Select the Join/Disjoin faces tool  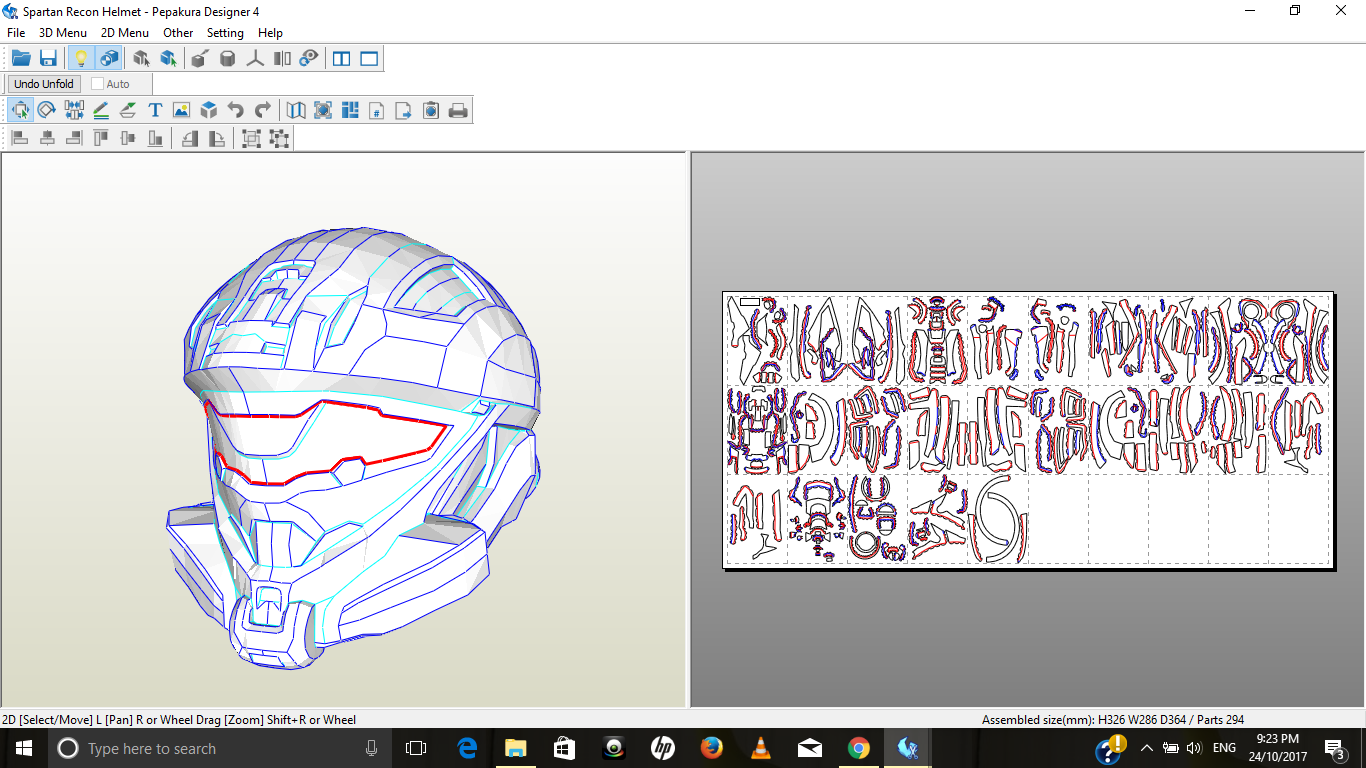click(74, 110)
